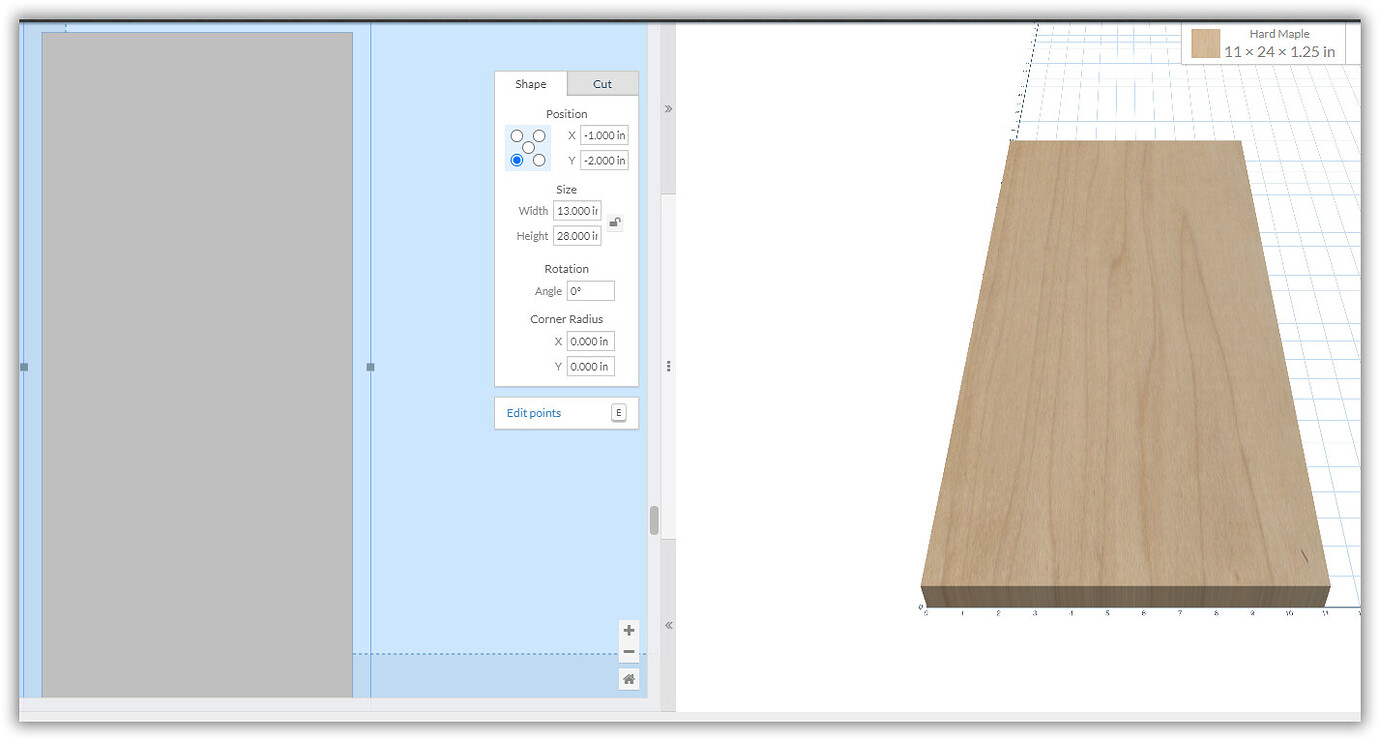Image resolution: width=1380 pixels, height=740 pixels.
Task: Select the top-left position anchor
Action: coord(517,135)
